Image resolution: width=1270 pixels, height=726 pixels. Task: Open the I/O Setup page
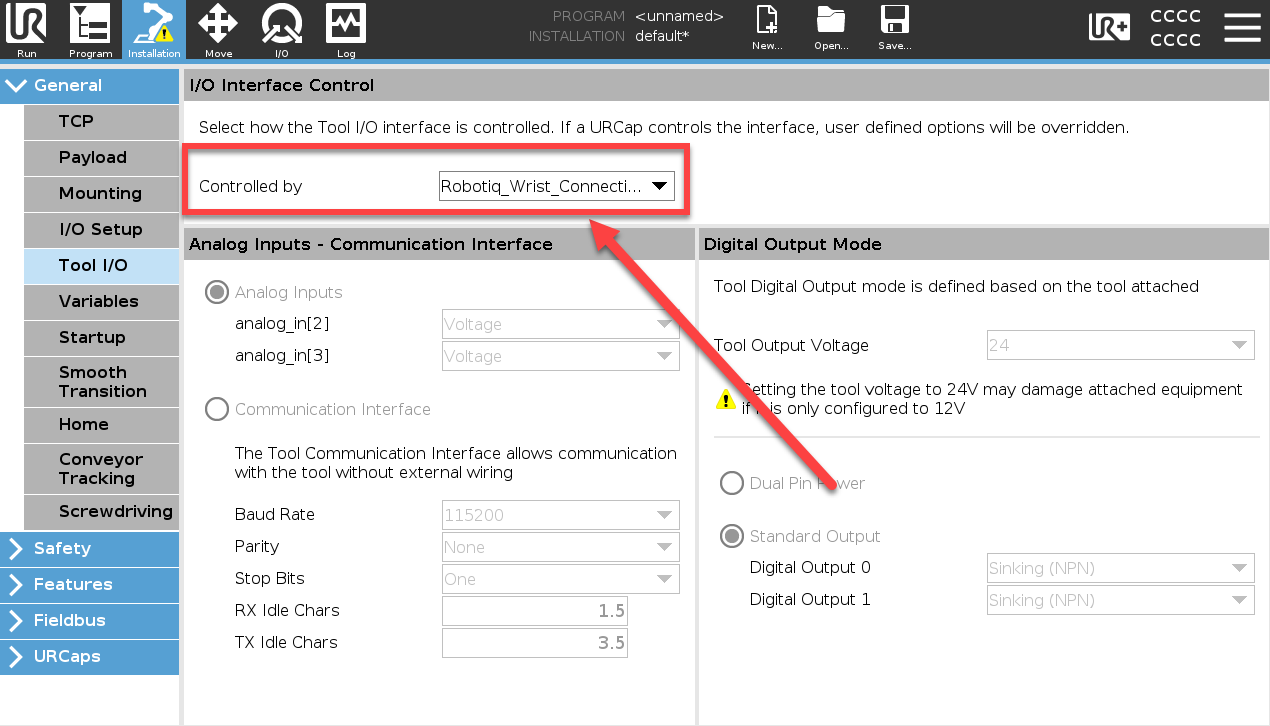(102, 229)
